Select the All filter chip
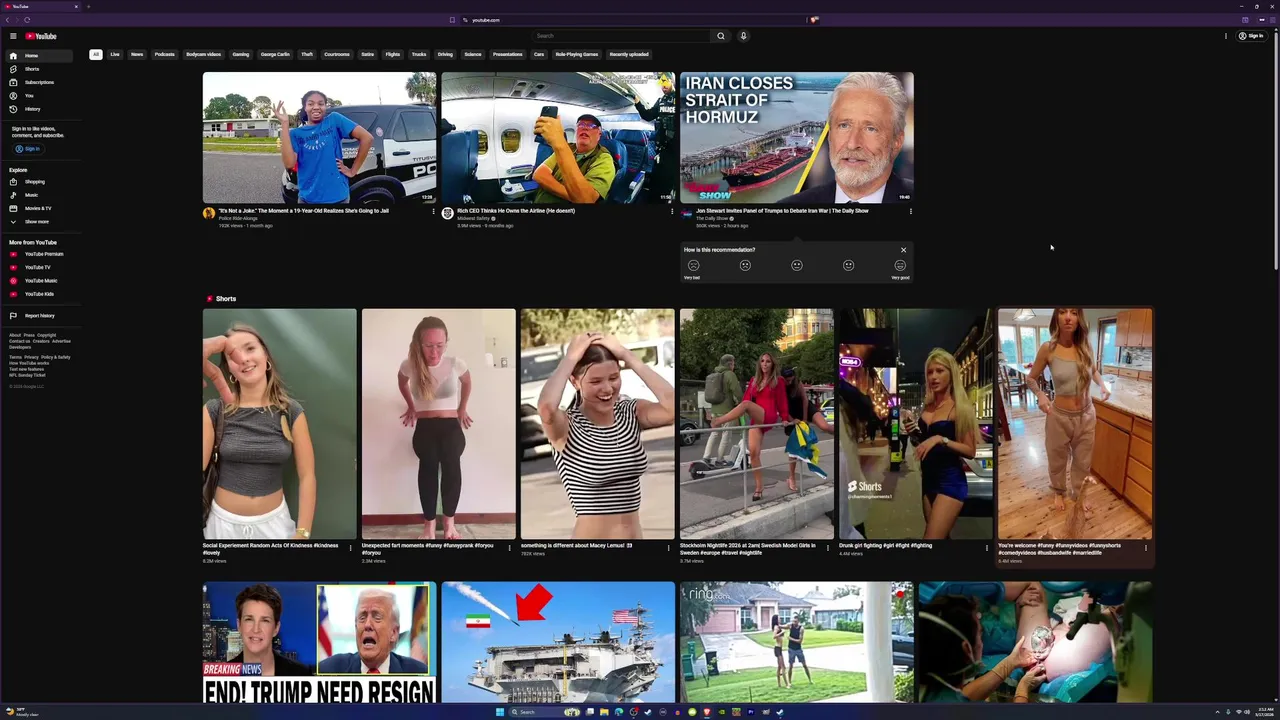The image size is (1280, 720). (96, 54)
